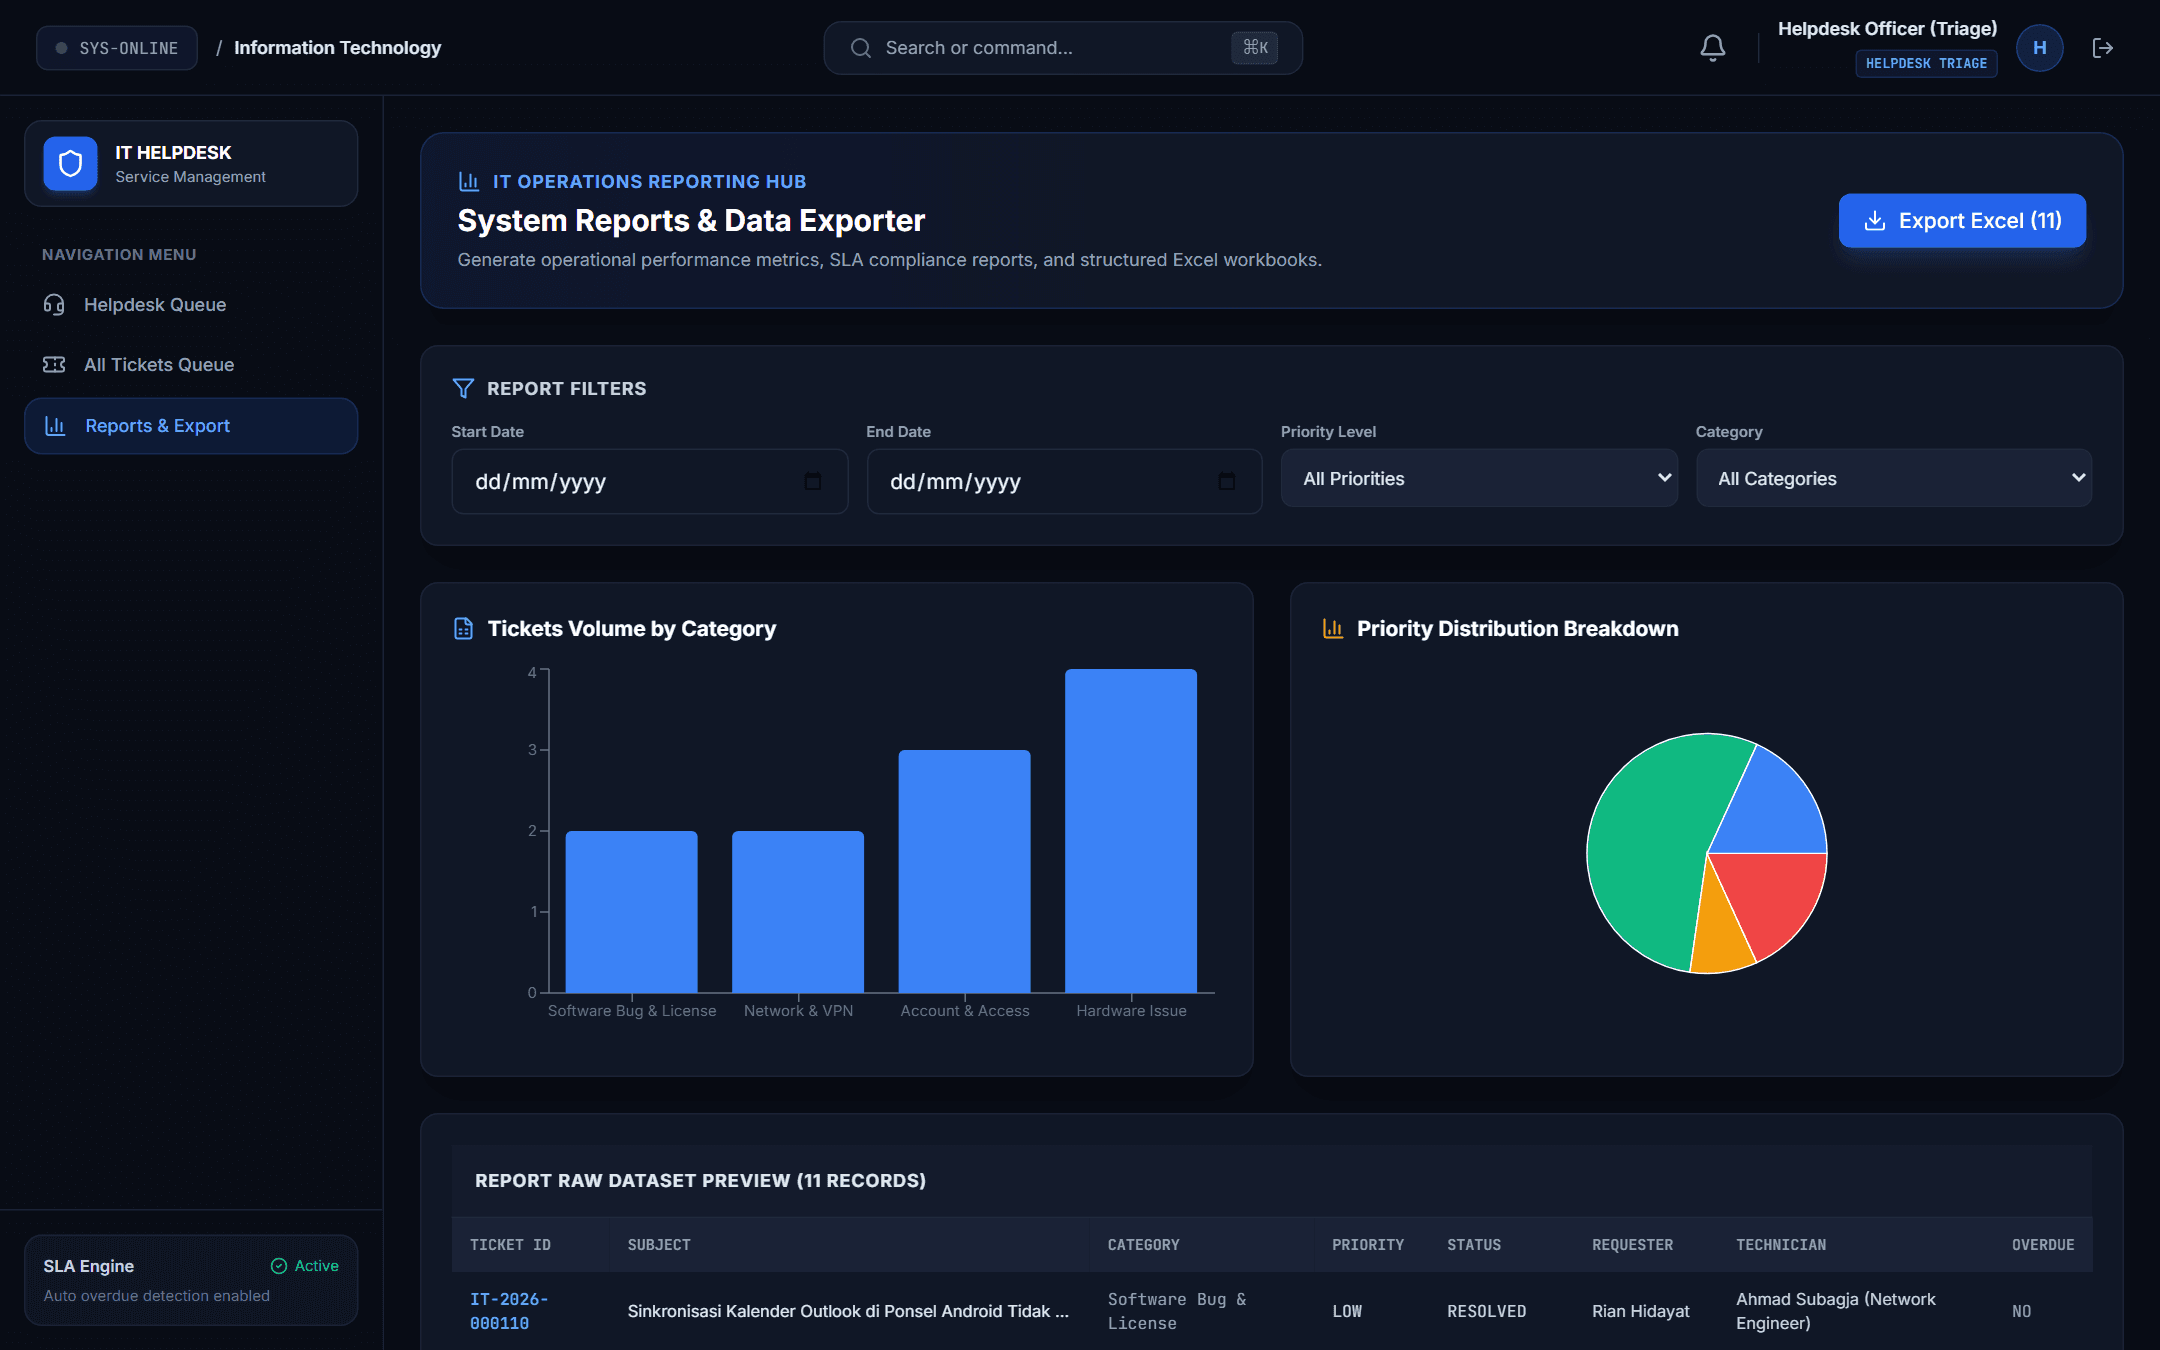
Task: Click the Reports & Export chart icon
Action: click(55, 426)
